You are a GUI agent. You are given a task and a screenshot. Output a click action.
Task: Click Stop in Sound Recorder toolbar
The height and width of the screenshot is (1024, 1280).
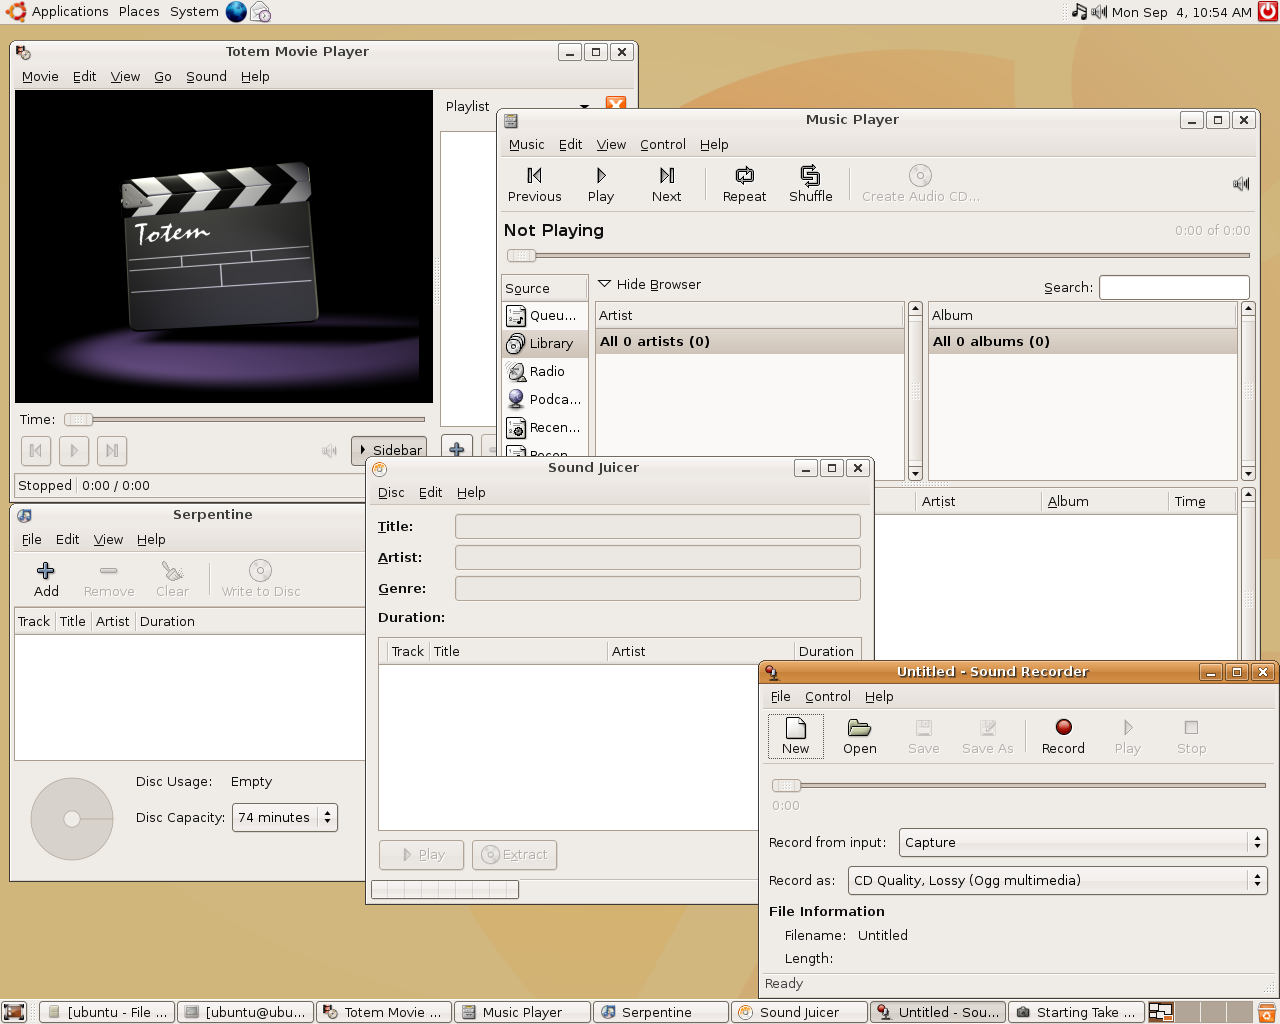pyautogui.click(x=1191, y=736)
